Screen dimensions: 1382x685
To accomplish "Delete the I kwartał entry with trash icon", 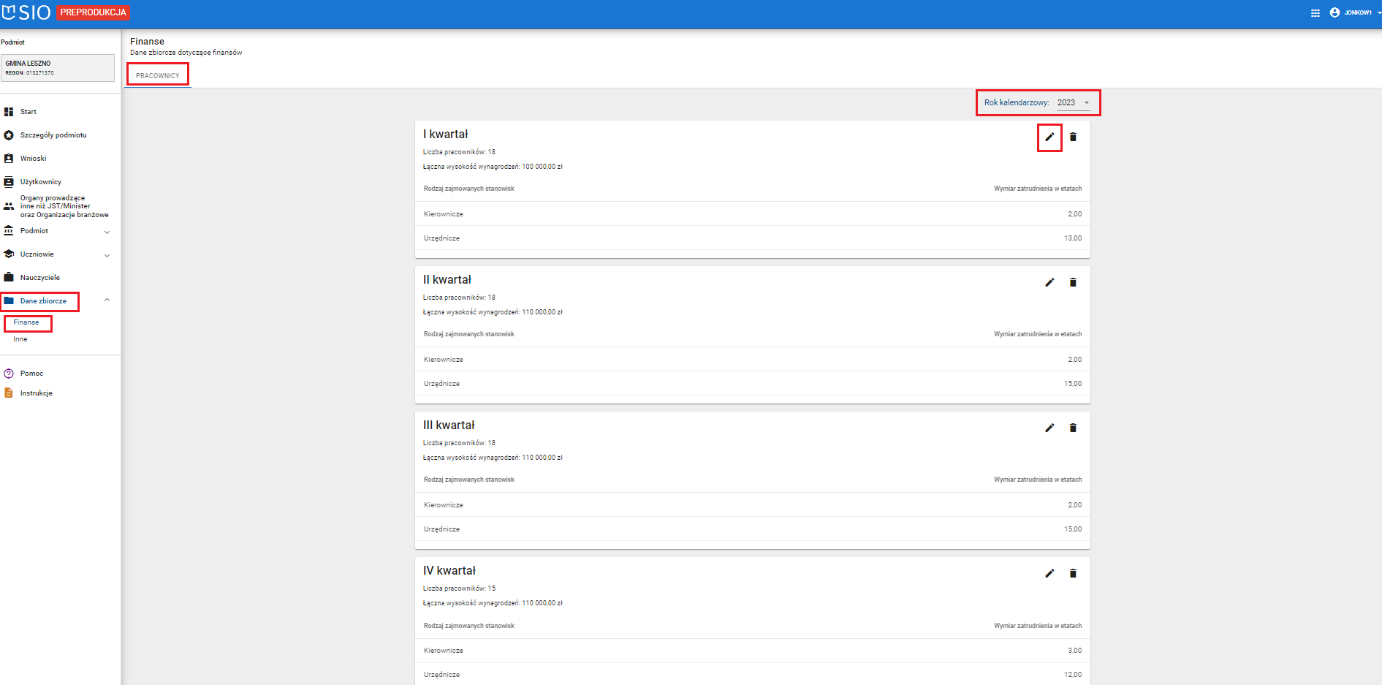I will click(1073, 137).
